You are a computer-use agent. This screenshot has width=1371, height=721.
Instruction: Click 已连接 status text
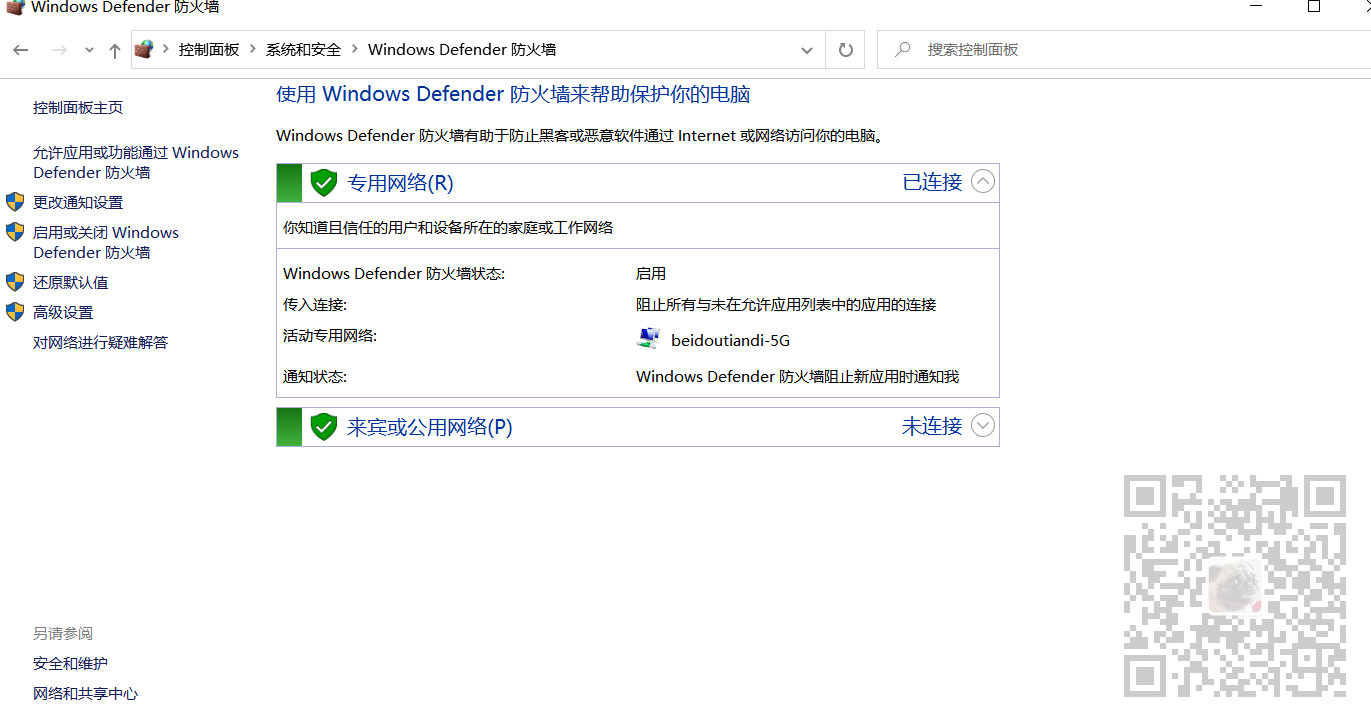pyautogui.click(x=932, y=182)
